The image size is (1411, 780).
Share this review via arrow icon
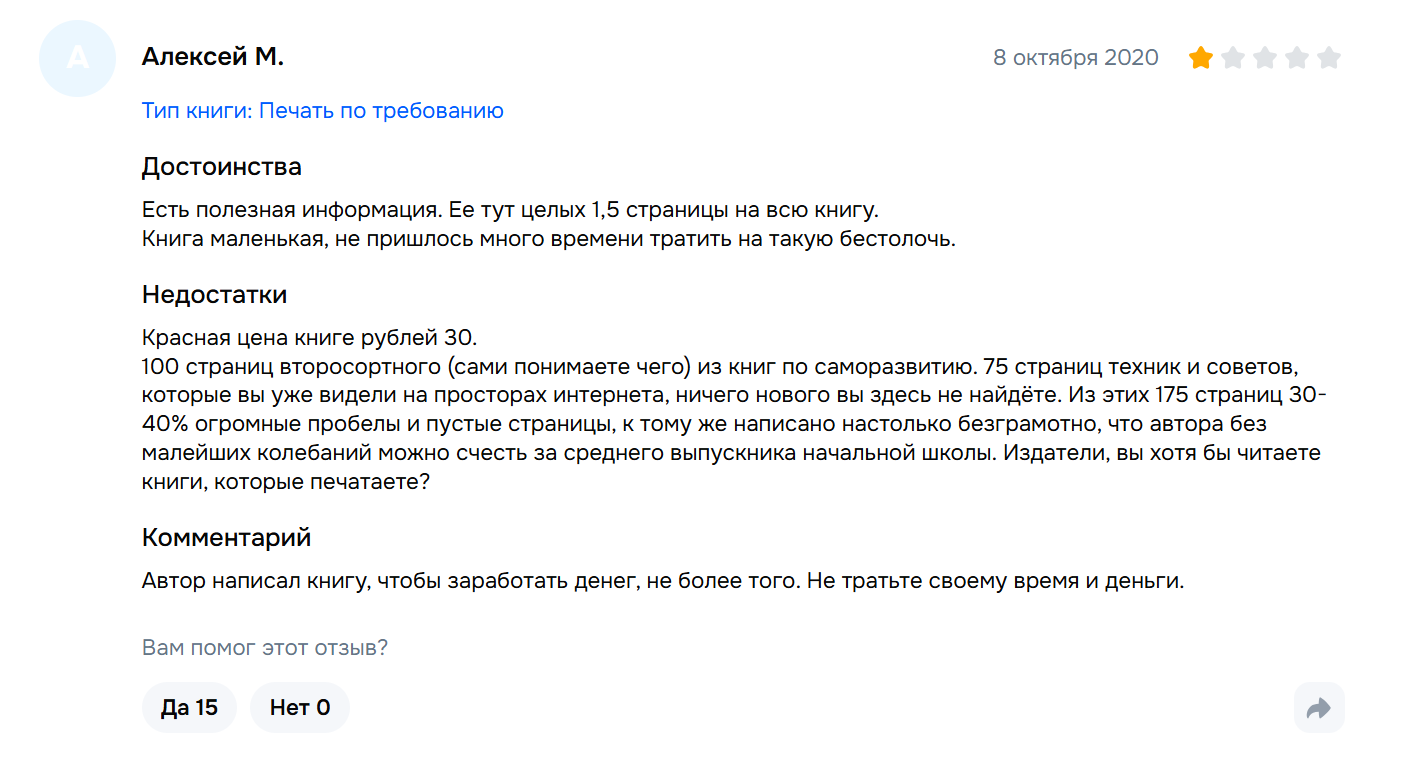pyautogui.click(x=1319, y=708)
